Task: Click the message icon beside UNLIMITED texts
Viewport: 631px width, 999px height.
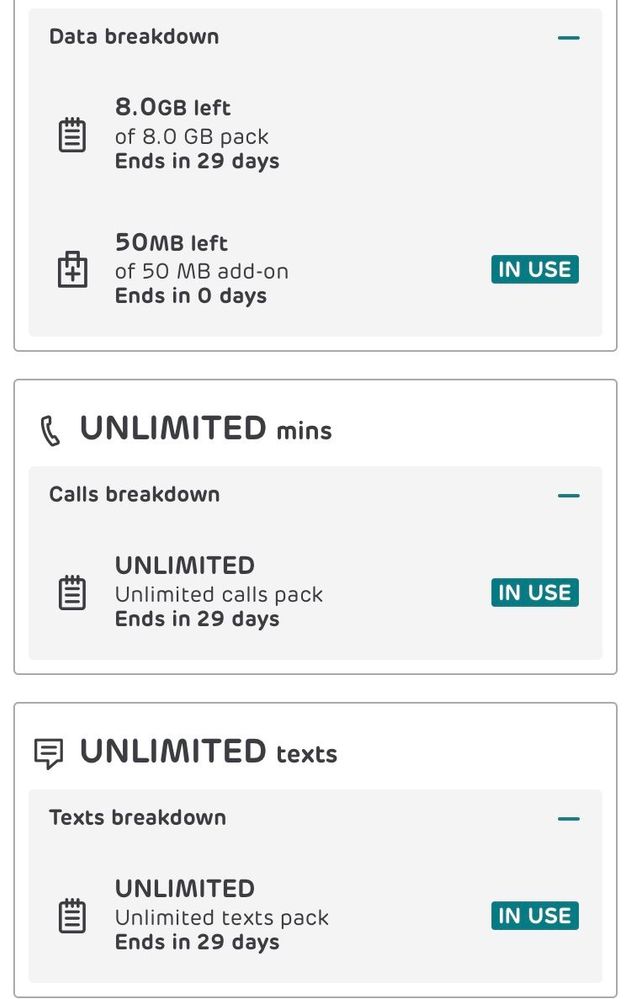Action: pyautogui.click(x=48, y=754)
